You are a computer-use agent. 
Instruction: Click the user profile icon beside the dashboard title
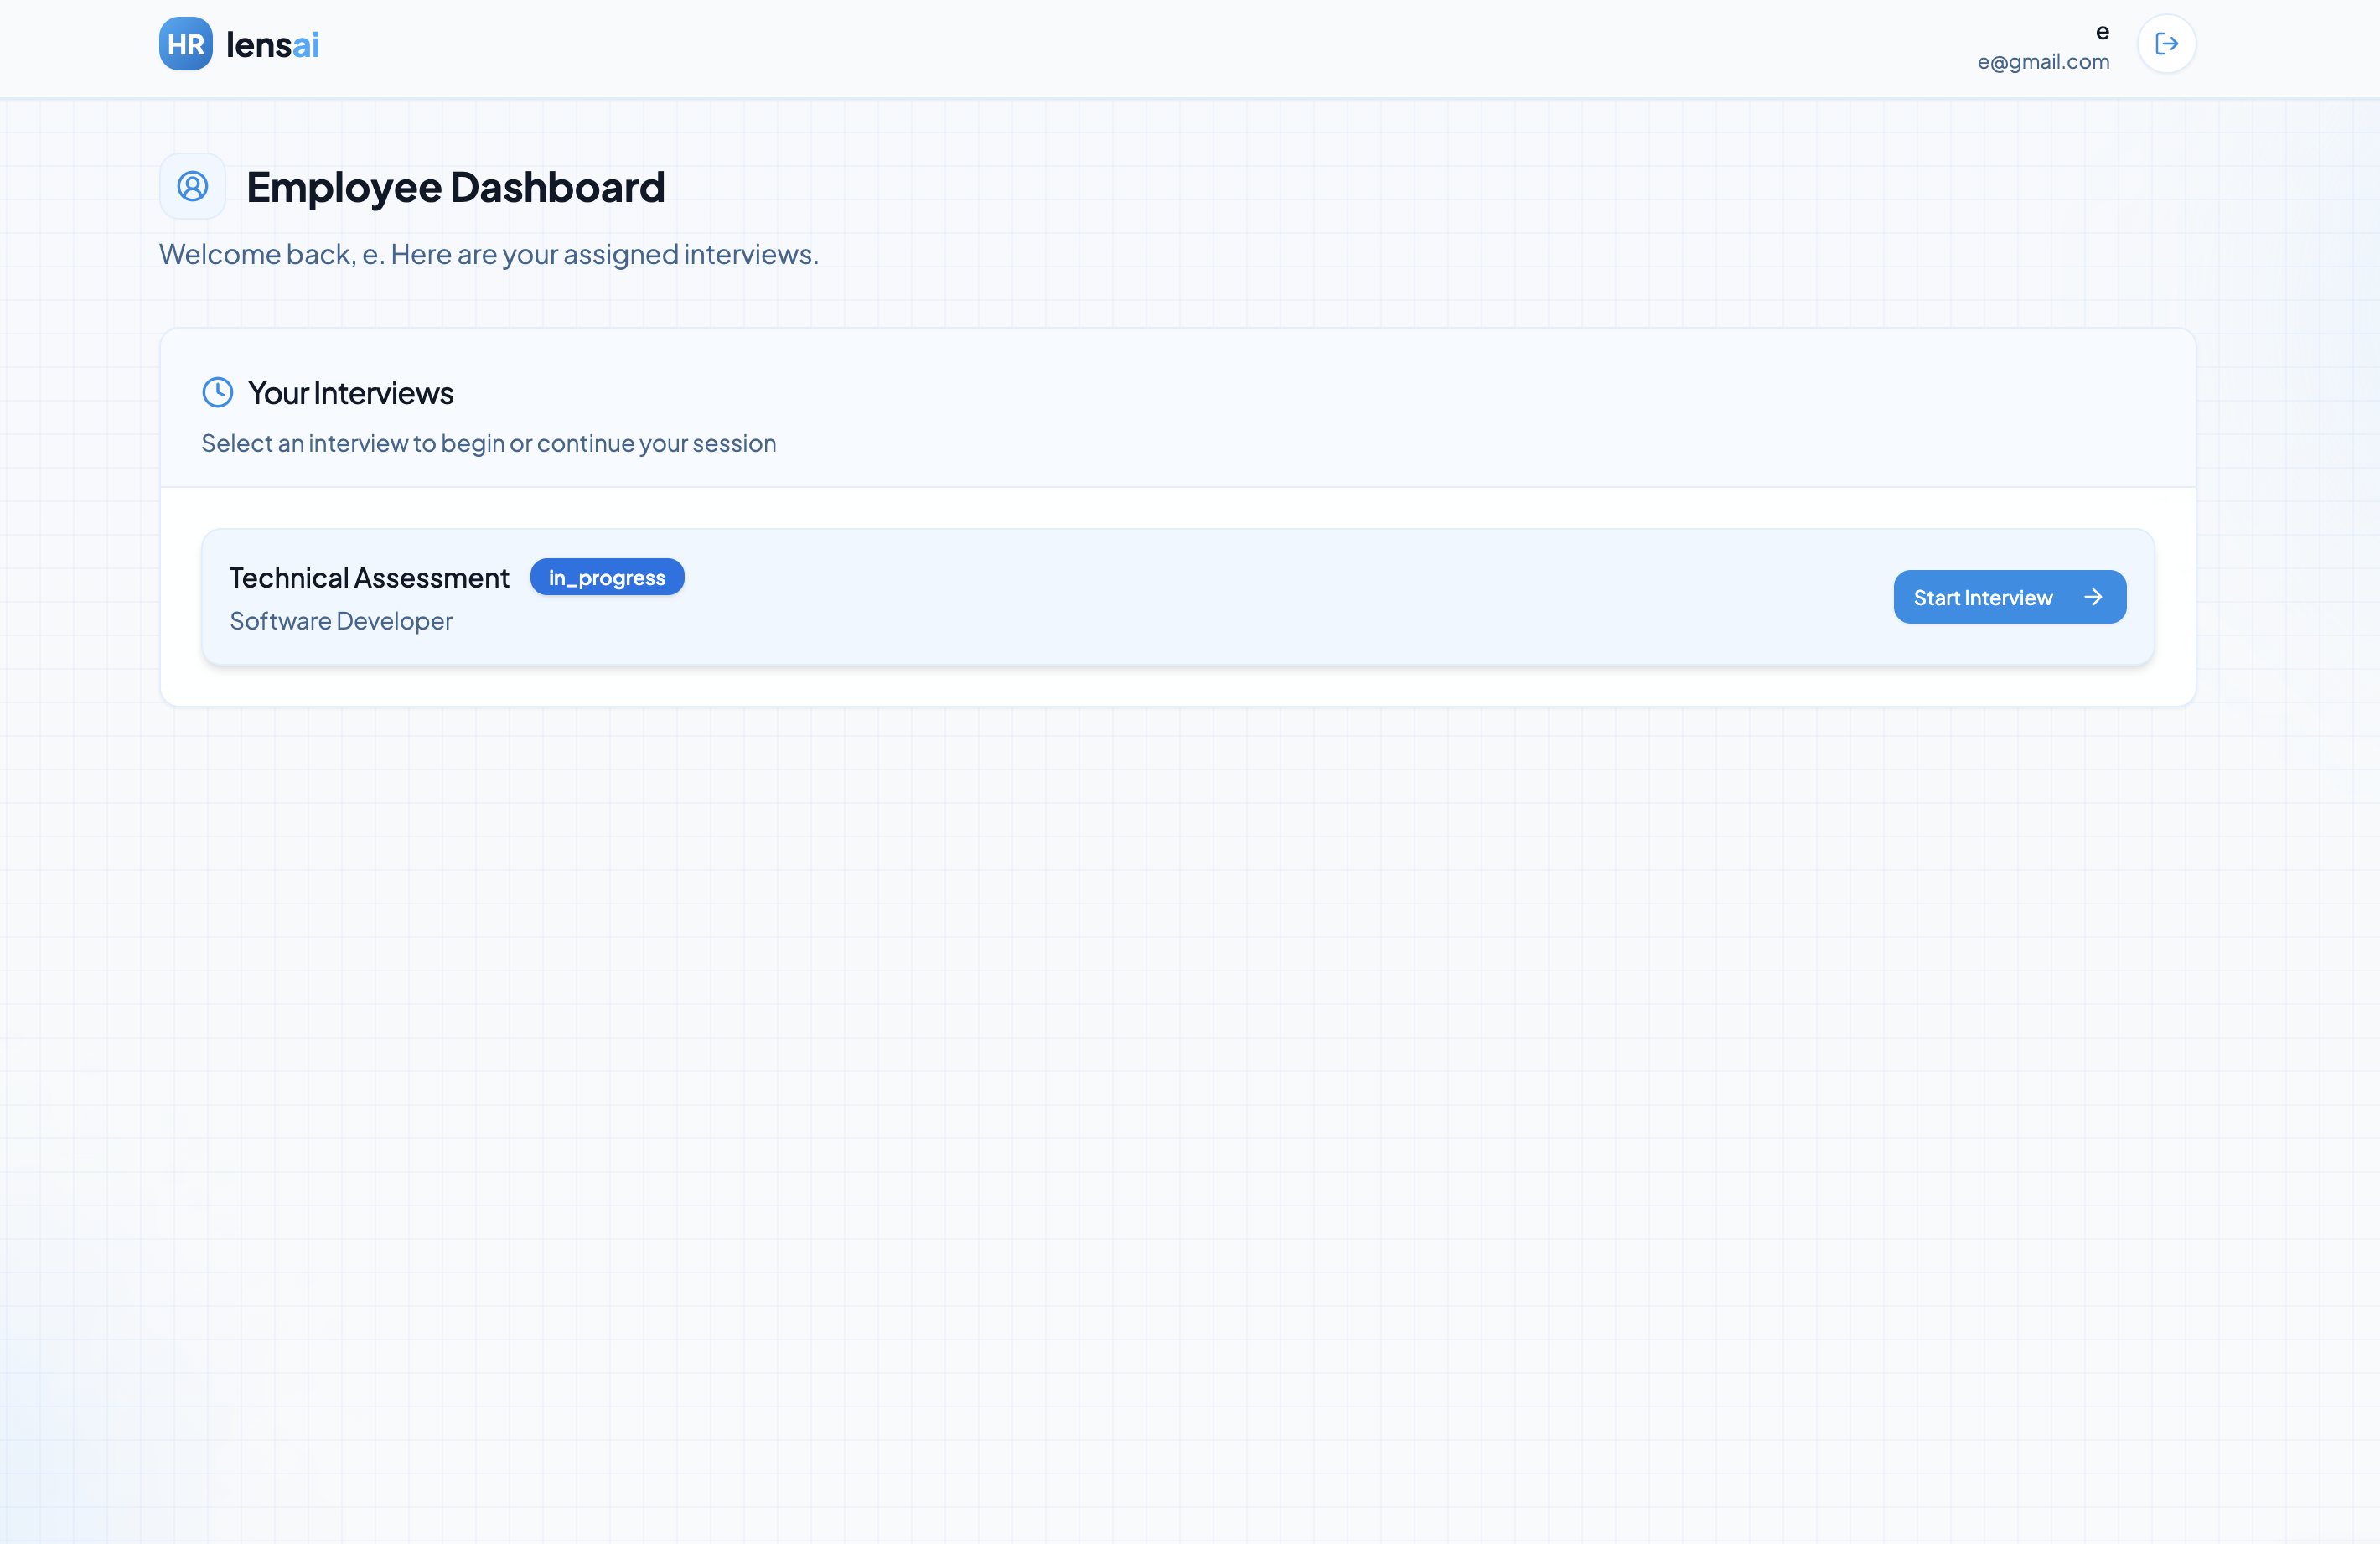(x=192, y=186)
